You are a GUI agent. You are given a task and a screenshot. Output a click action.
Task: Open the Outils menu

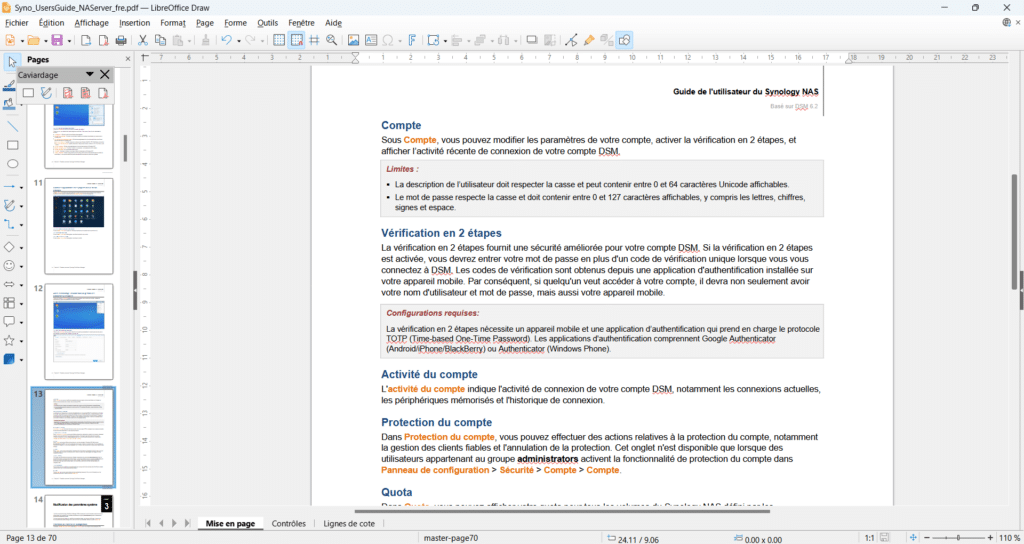(x=268, y=23)
